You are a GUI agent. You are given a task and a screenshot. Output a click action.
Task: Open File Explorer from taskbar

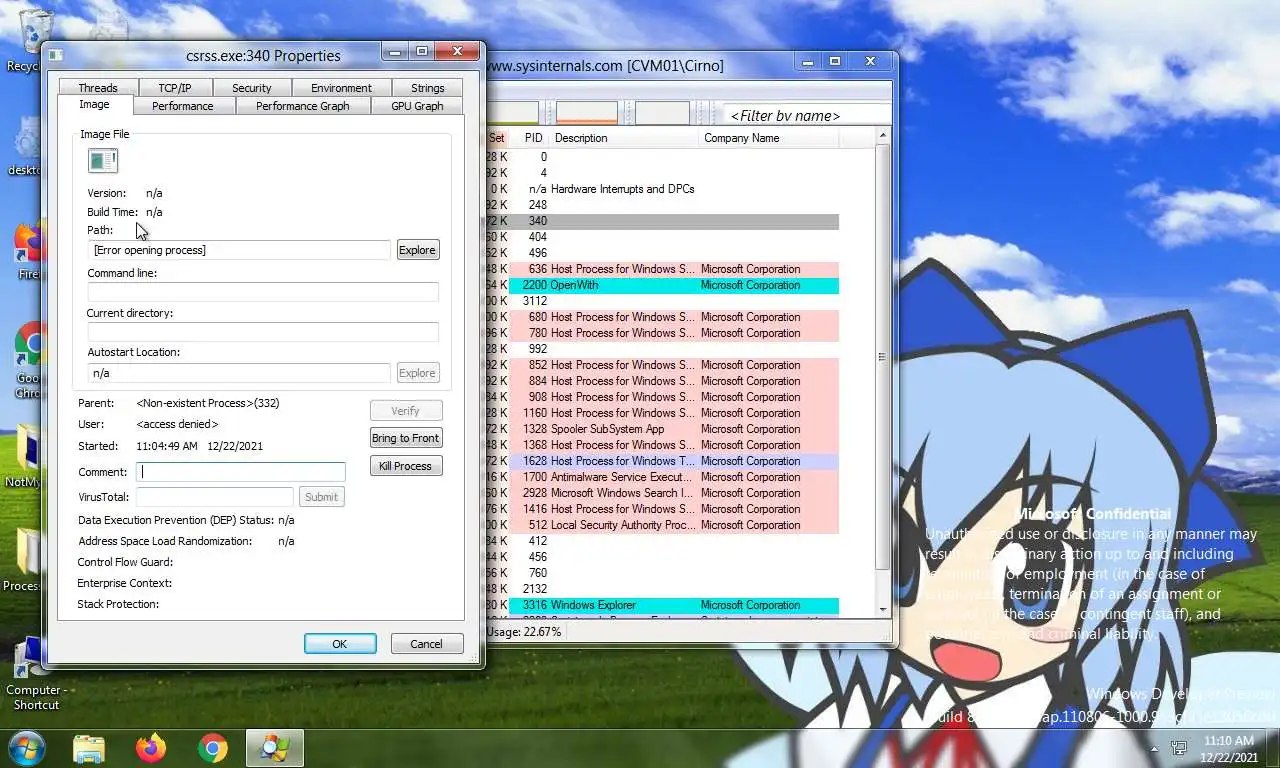[x=89, y=748]
